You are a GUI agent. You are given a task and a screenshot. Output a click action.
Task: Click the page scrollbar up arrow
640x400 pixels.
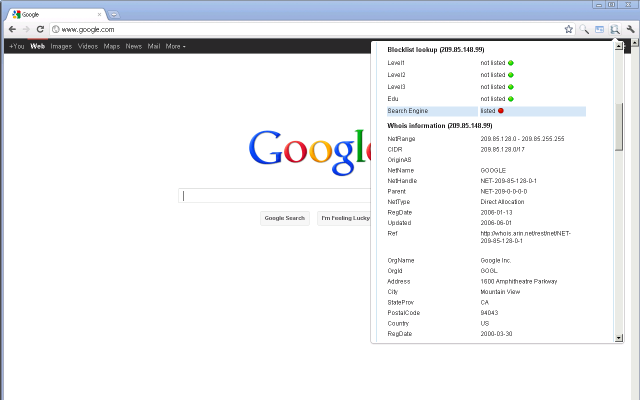tap(635, 42)
